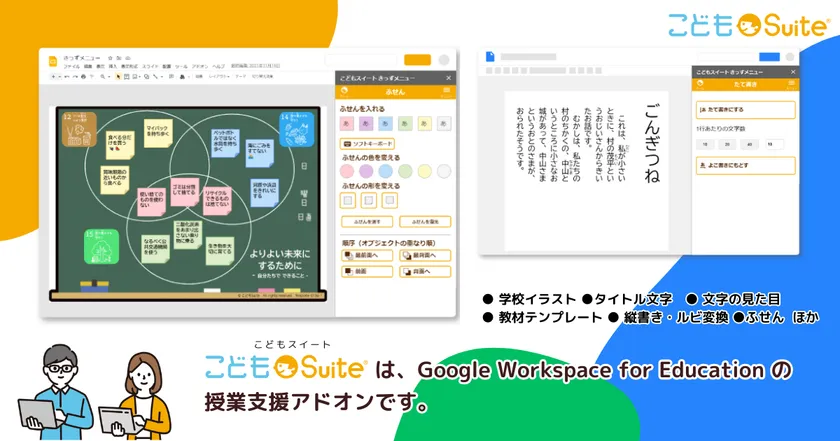Open dropdown arrow beside insert image
The width and height of the screenshot is (840, 441).
coord(139,77)
